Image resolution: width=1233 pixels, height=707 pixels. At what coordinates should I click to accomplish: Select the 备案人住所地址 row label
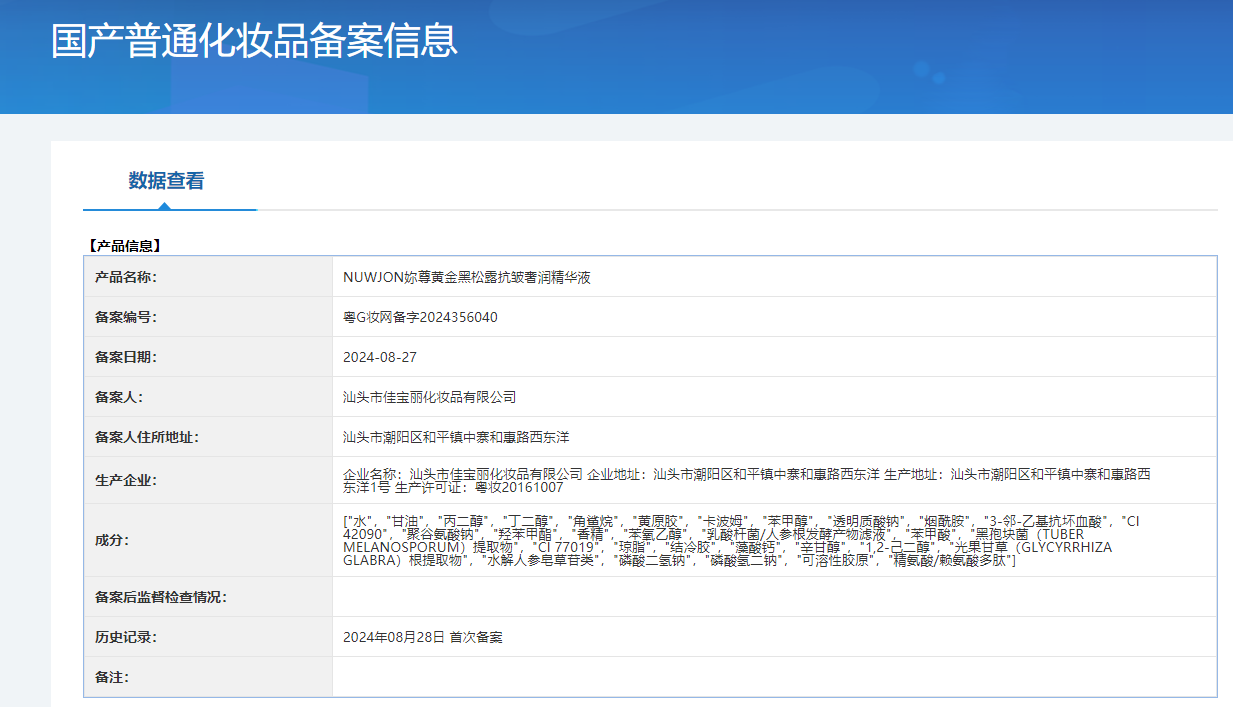point(147,437)
